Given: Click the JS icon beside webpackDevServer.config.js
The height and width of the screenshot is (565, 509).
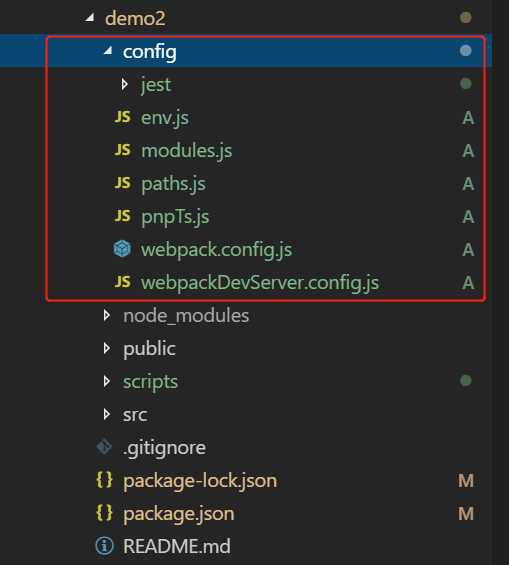Looking at the screenshot, I should tap(122, 282).
